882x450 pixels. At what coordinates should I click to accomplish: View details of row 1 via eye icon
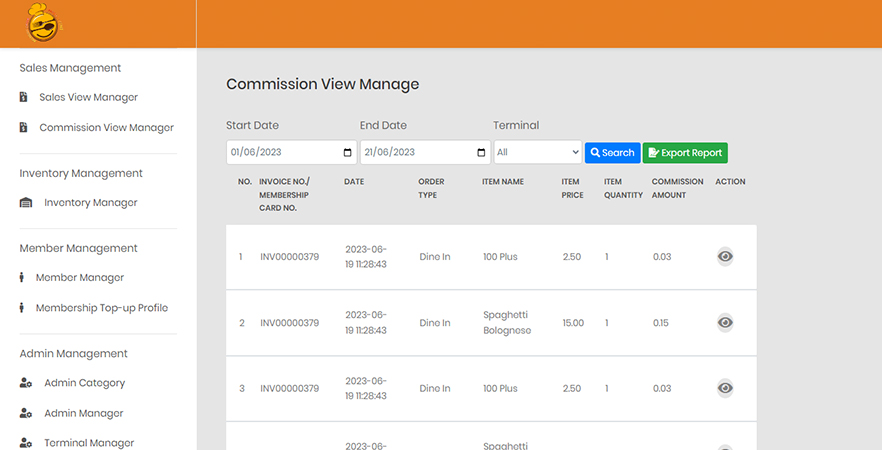[x=725, y=257]
